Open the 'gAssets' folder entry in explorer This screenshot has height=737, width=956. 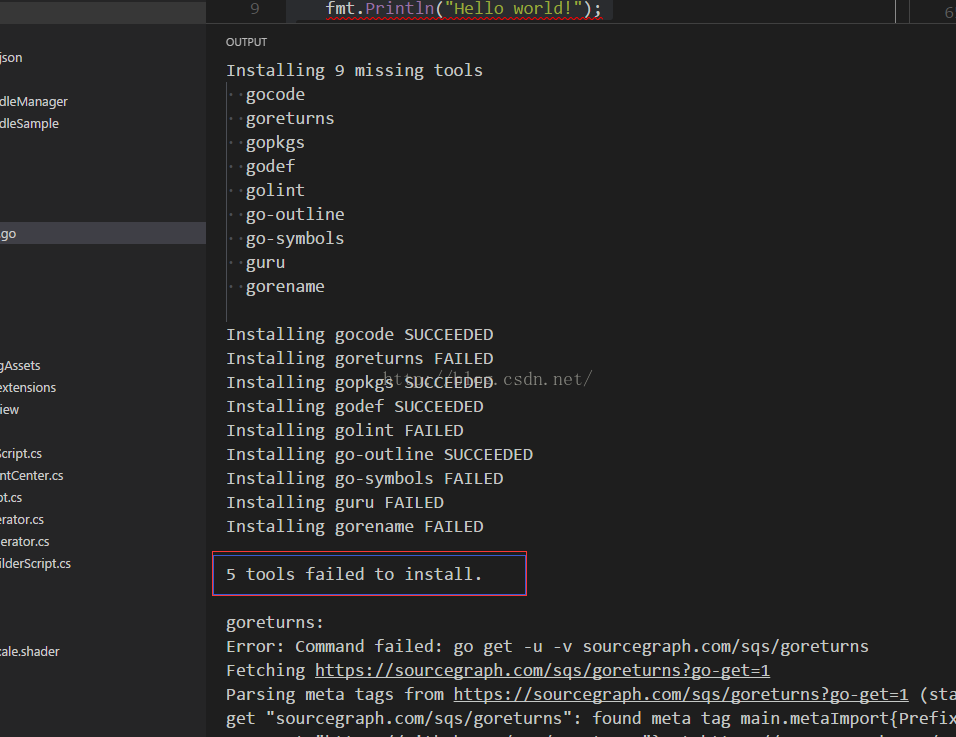coord(20,366)
